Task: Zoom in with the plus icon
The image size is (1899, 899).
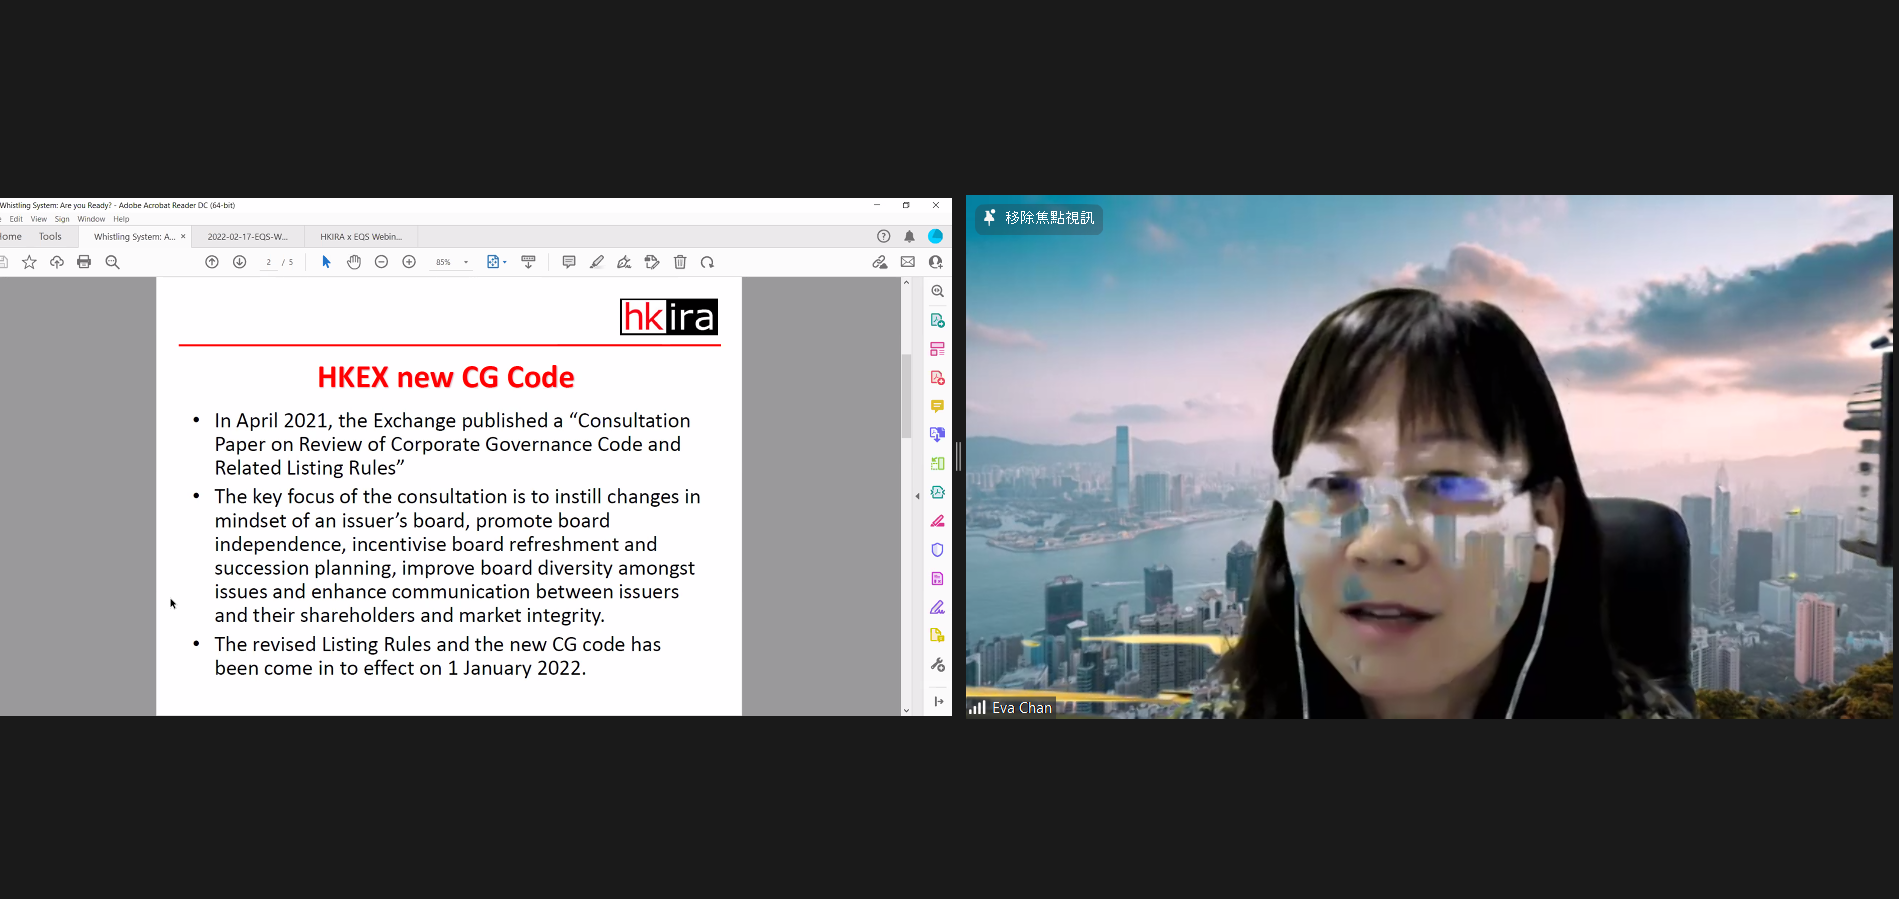Action: tap(409, 262)
